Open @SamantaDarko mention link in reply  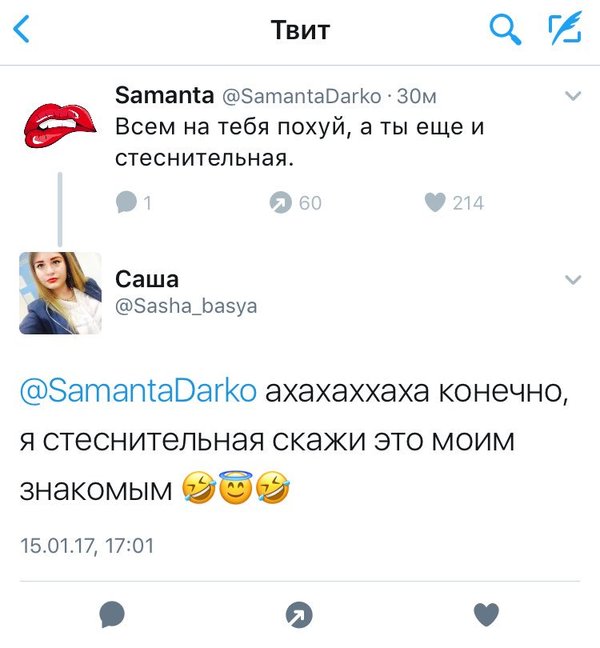(x=138, y=391)
